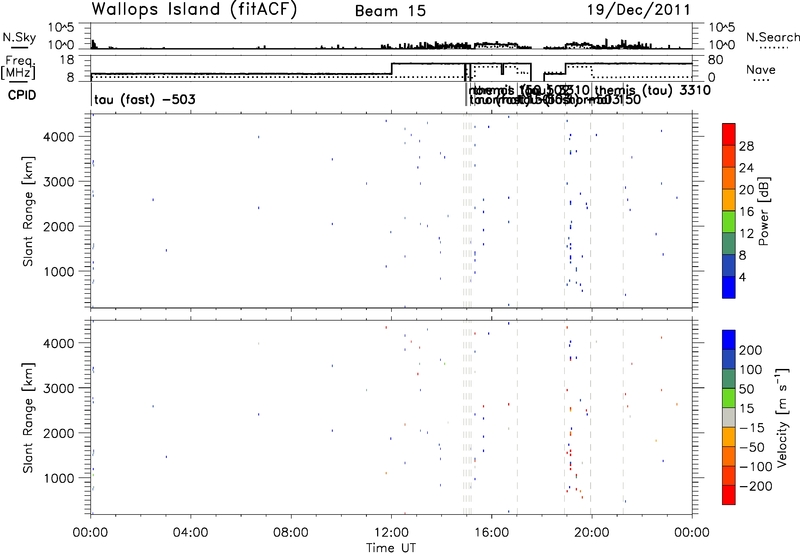Select 'themis (tau) 3310' CPID text

[653, 90]
